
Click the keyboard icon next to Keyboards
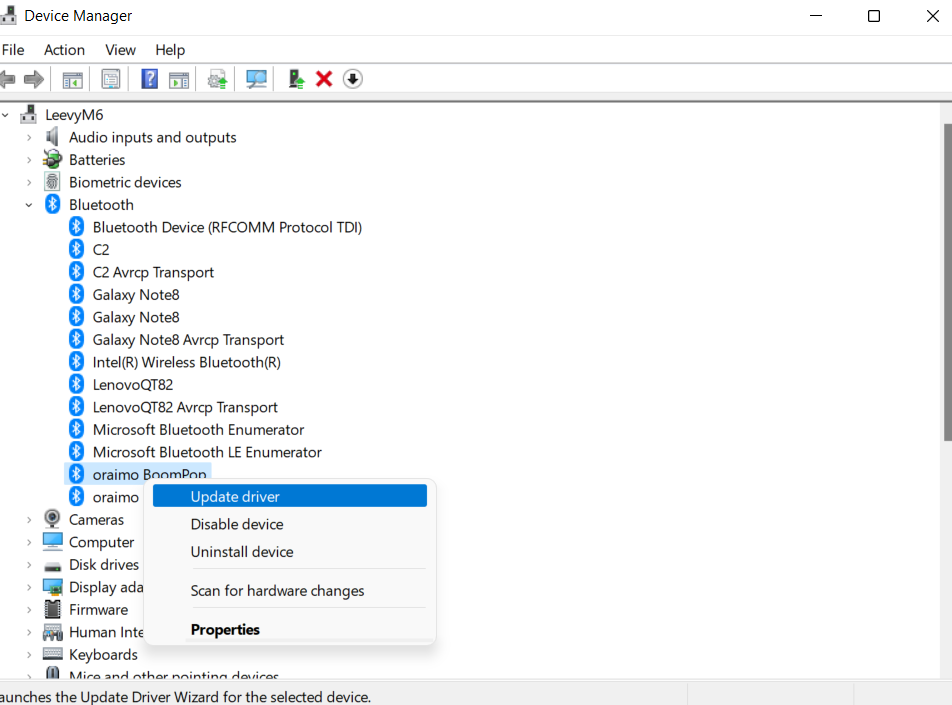coord(53,654)
